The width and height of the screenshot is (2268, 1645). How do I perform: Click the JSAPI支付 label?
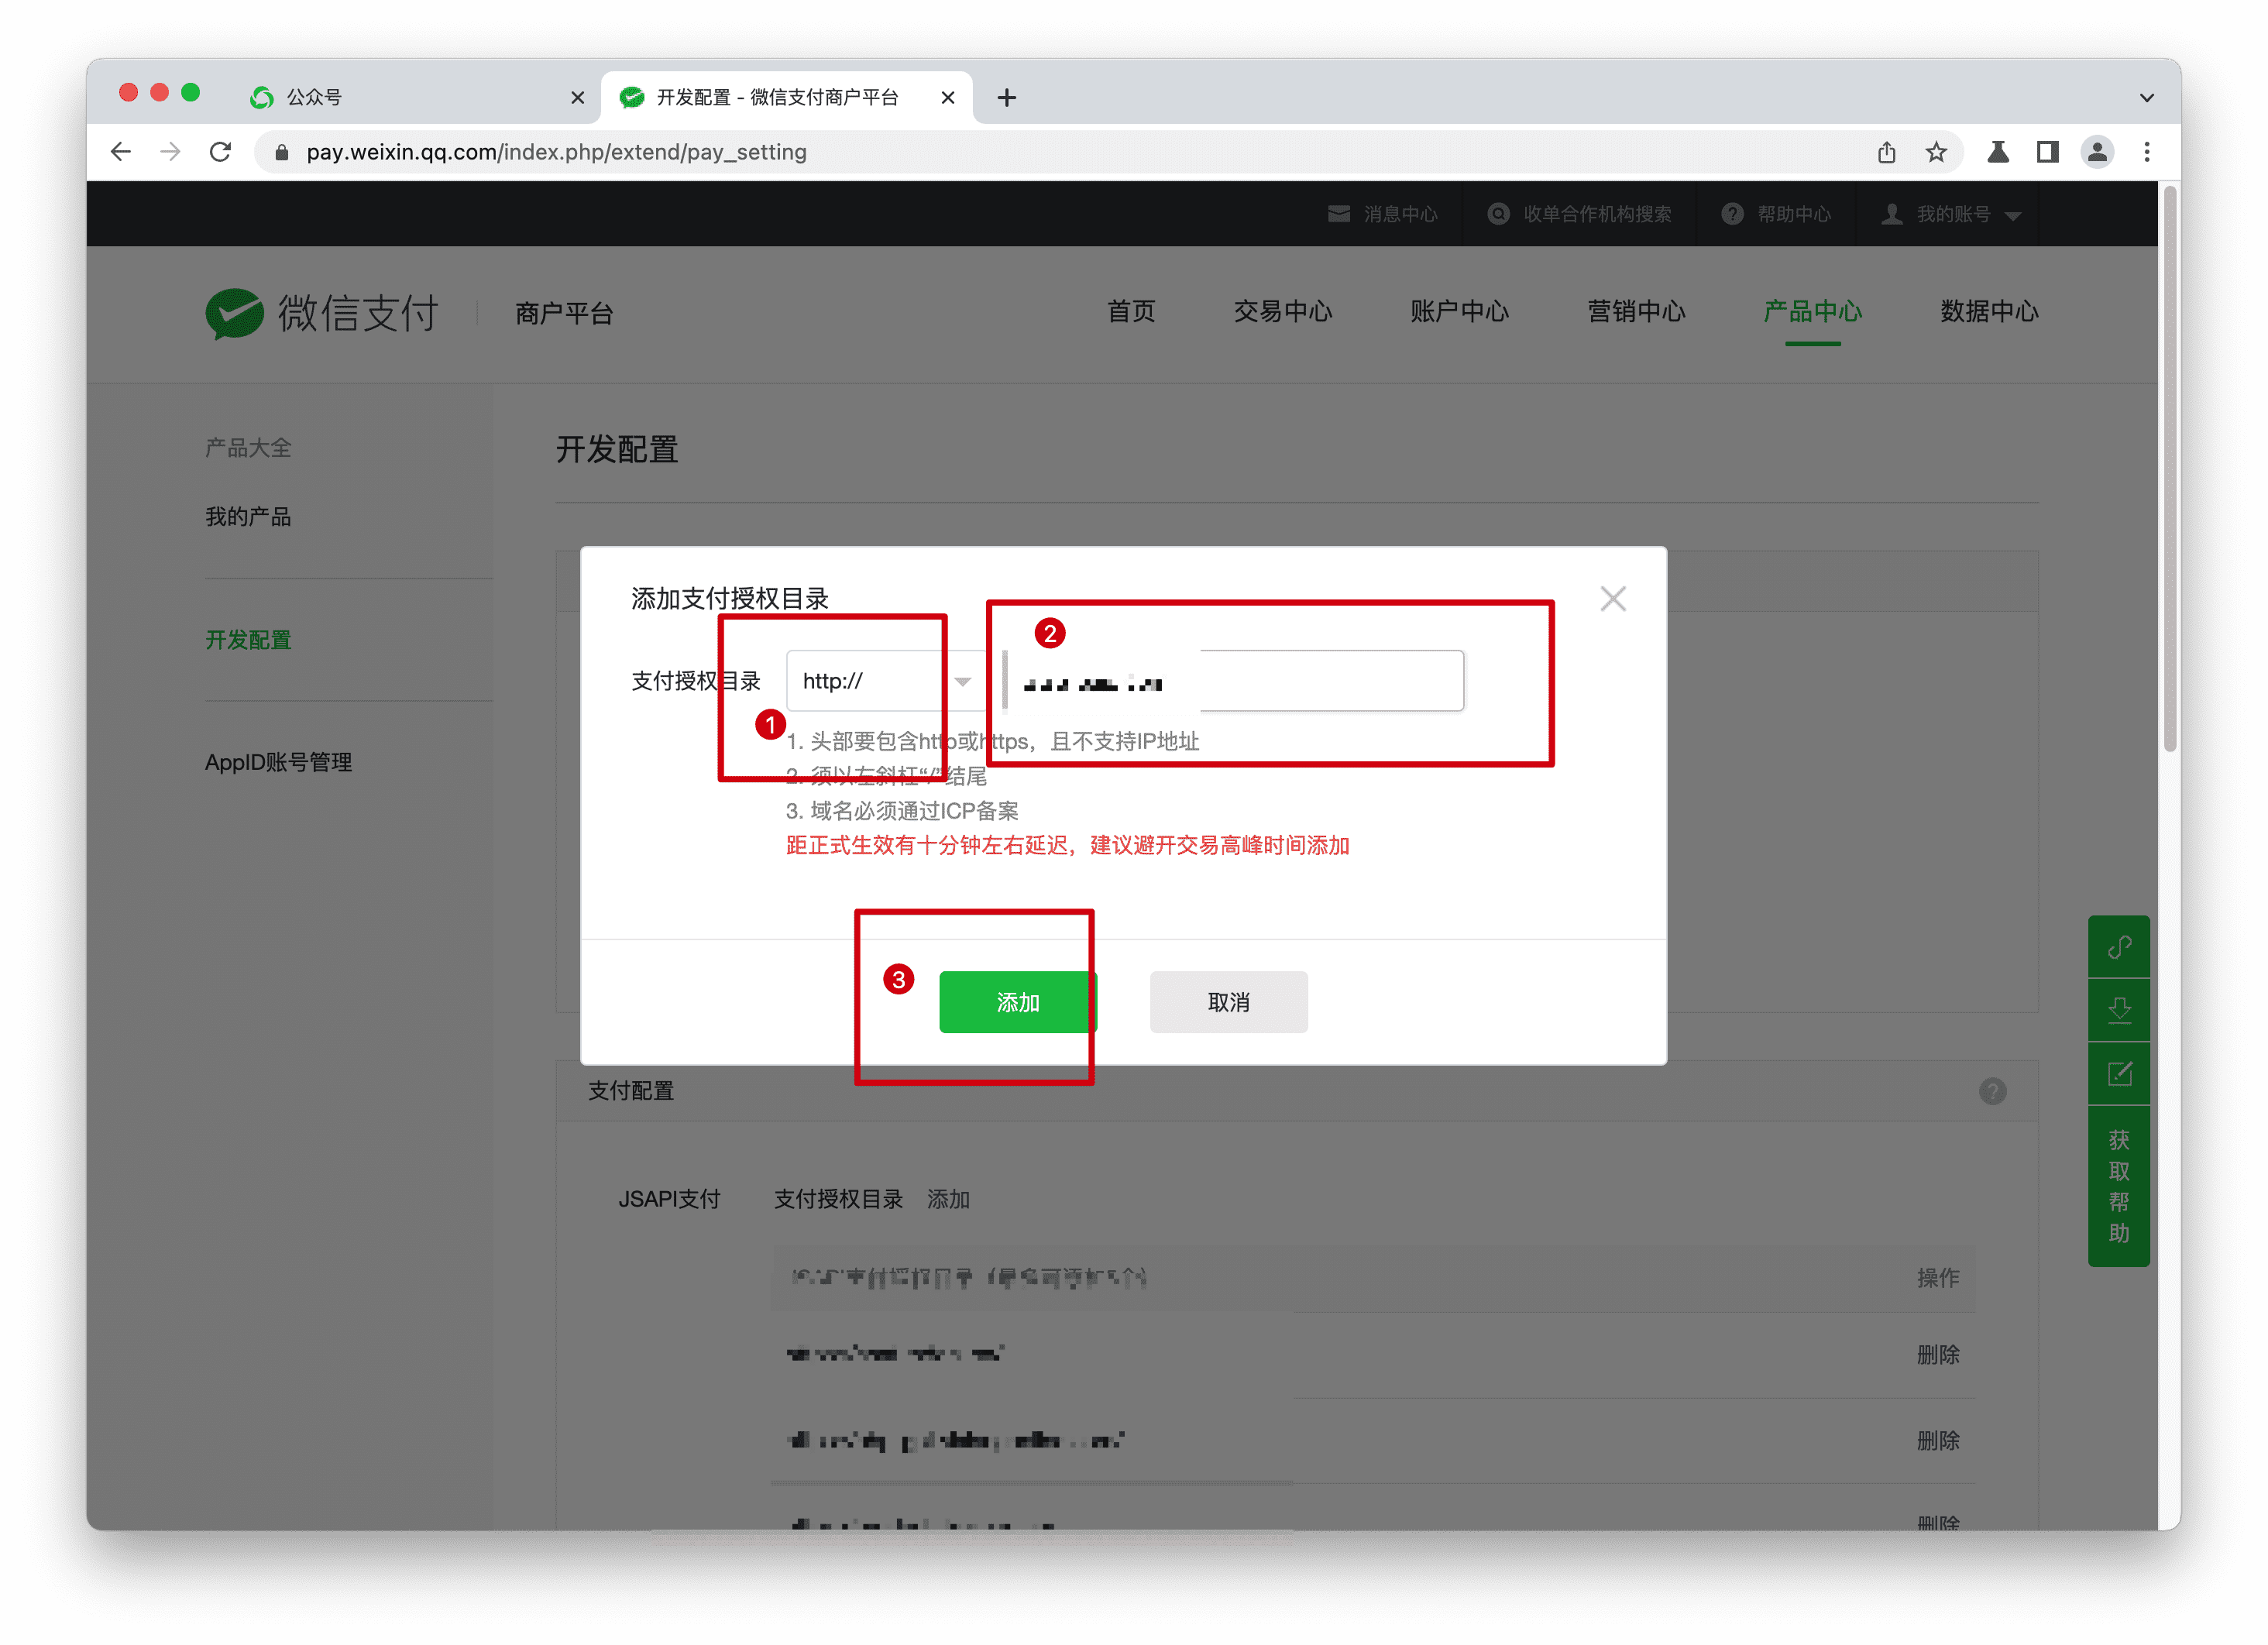pyautogui.click(x=669, y=1199)
